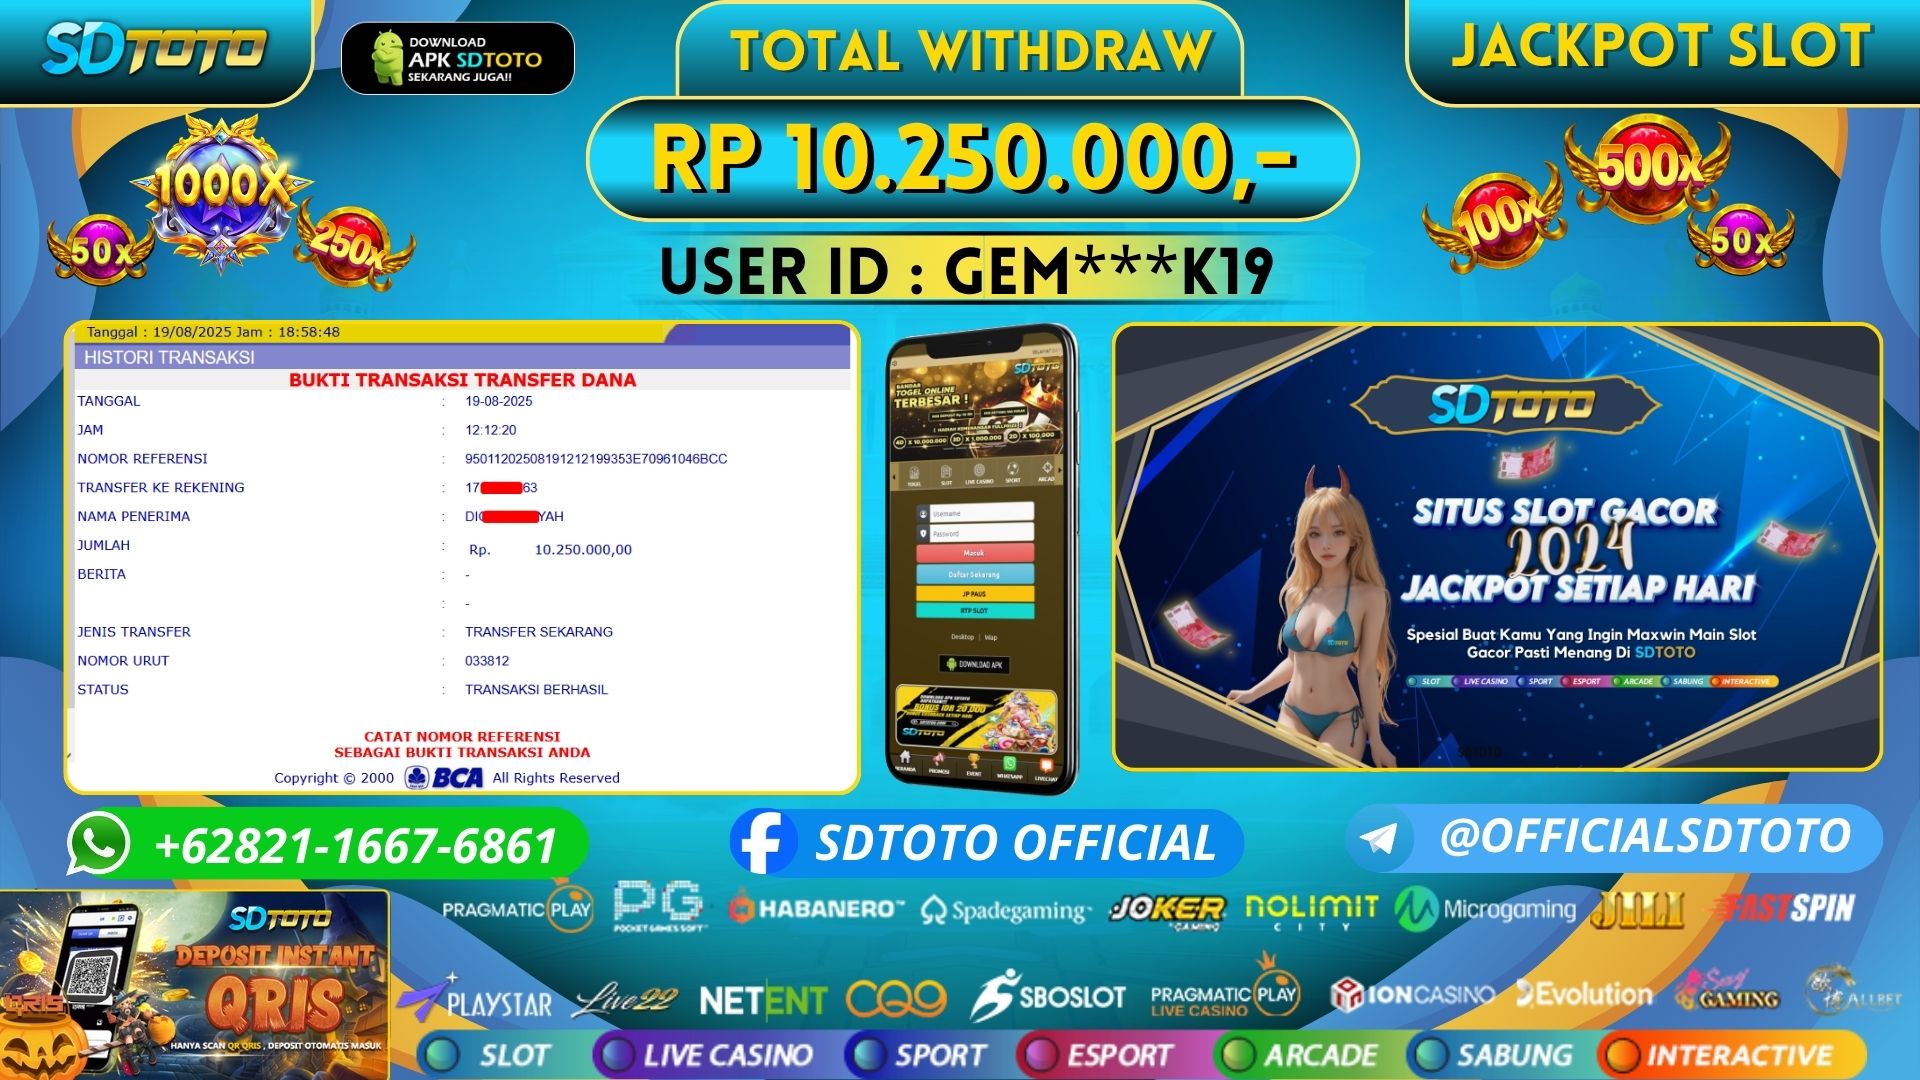Click the Facebook logo icon
Screen dimensions: 1920x1080
point(763,842)
